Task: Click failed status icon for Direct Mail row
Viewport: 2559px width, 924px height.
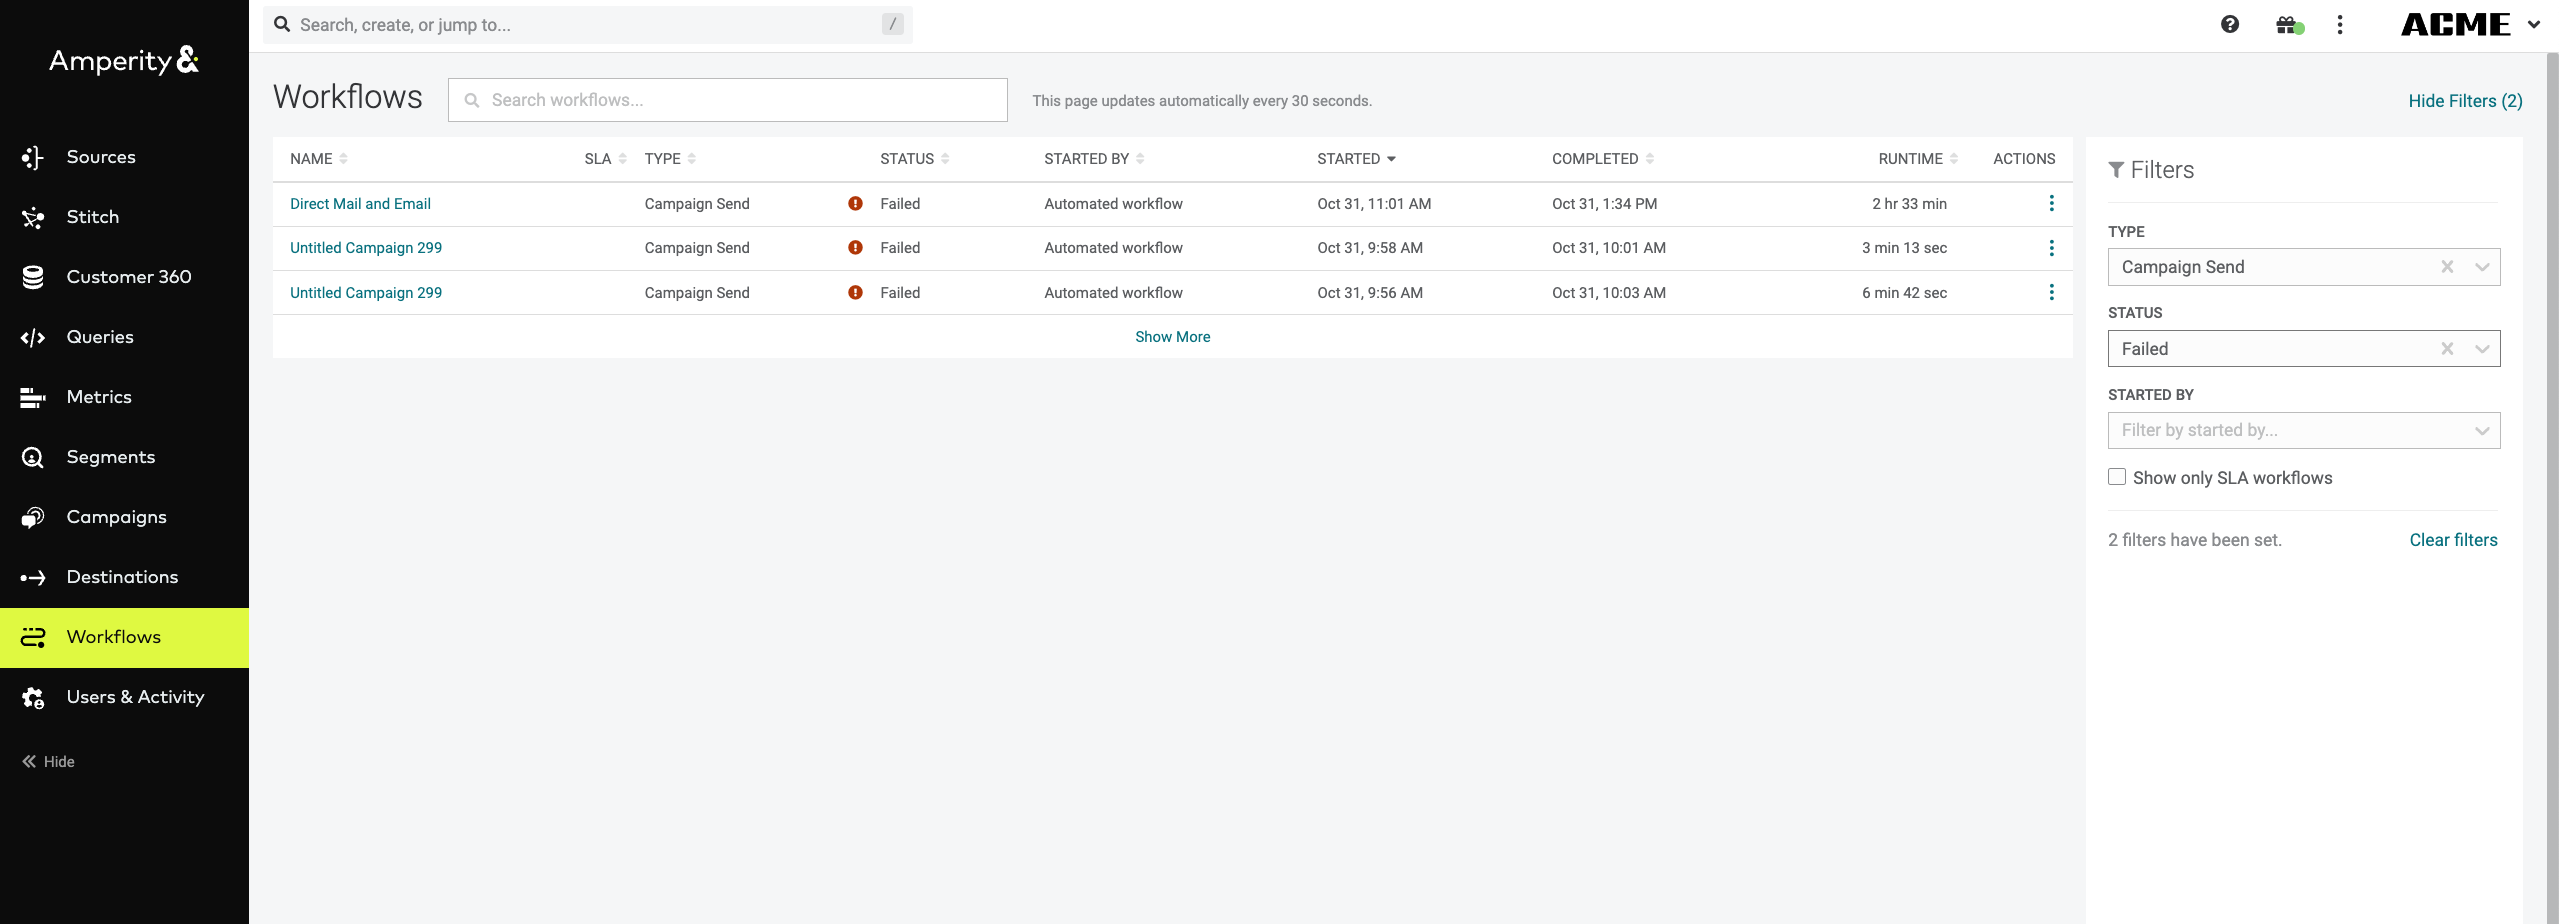Action: click(855, 204)
